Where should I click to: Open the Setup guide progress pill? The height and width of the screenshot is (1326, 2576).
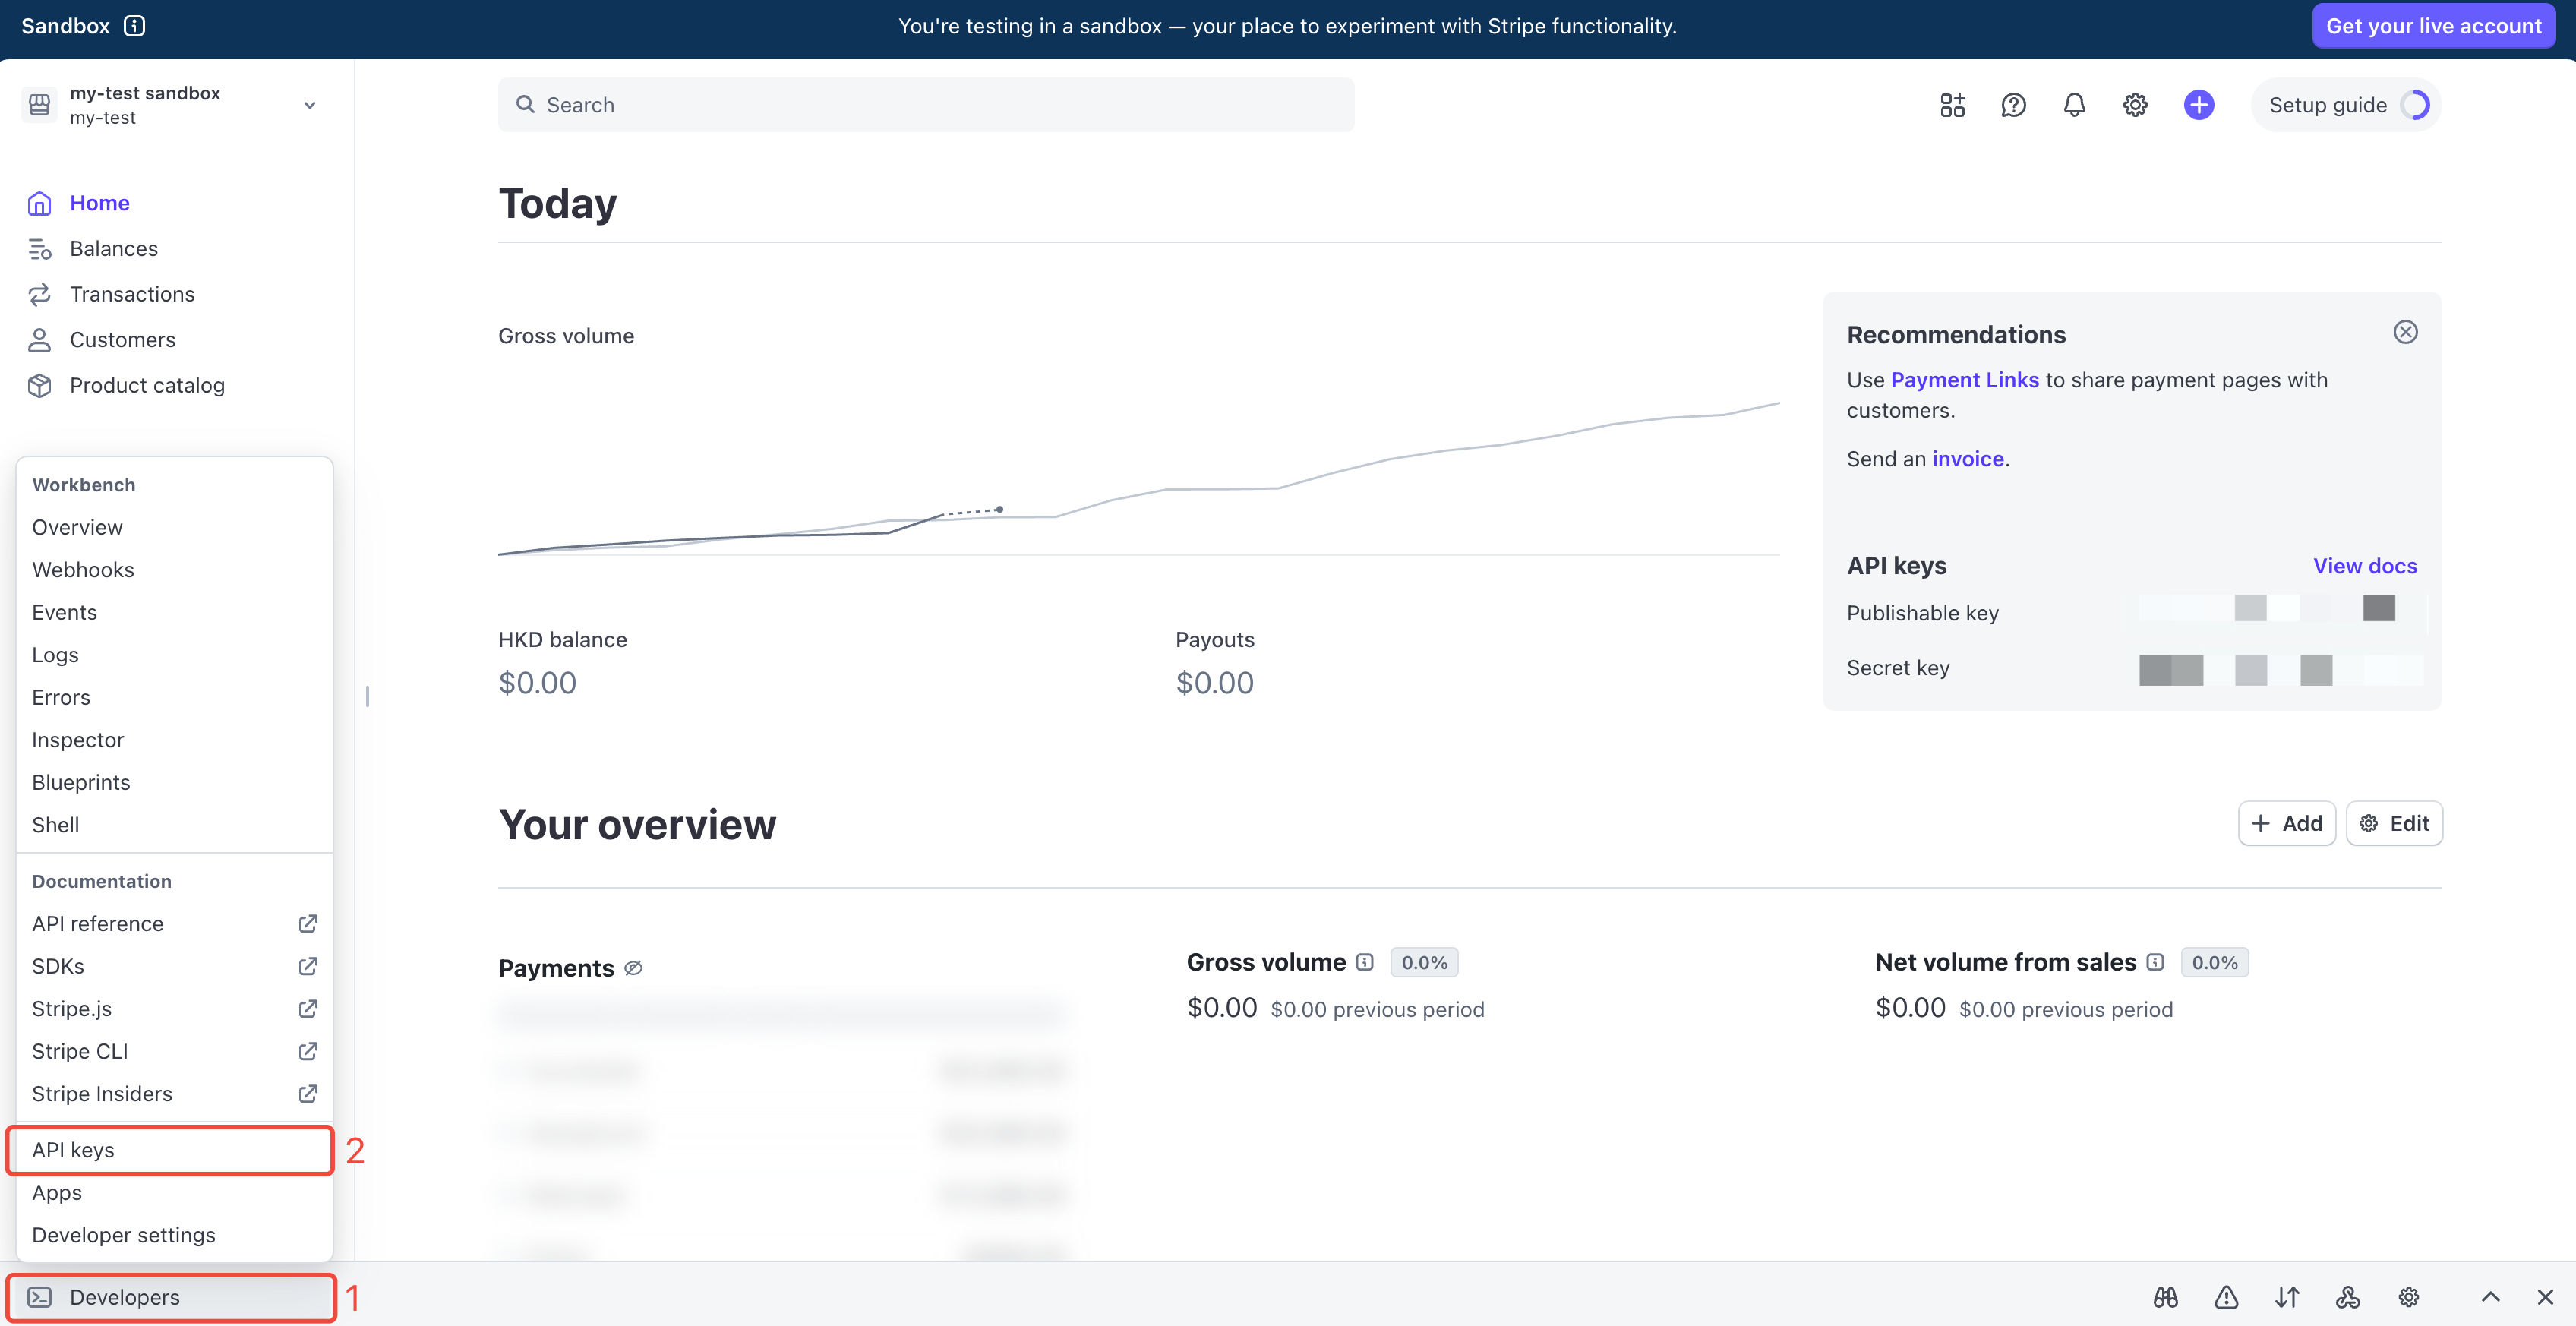click(x=2345, y=105)
